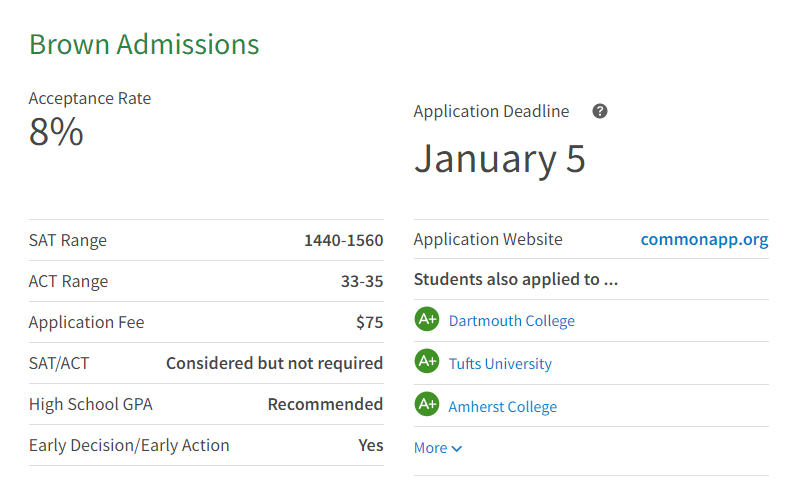The image size is (799, 498).
Task: Click the $75 application fee amount
Action: tap(369, 322)
